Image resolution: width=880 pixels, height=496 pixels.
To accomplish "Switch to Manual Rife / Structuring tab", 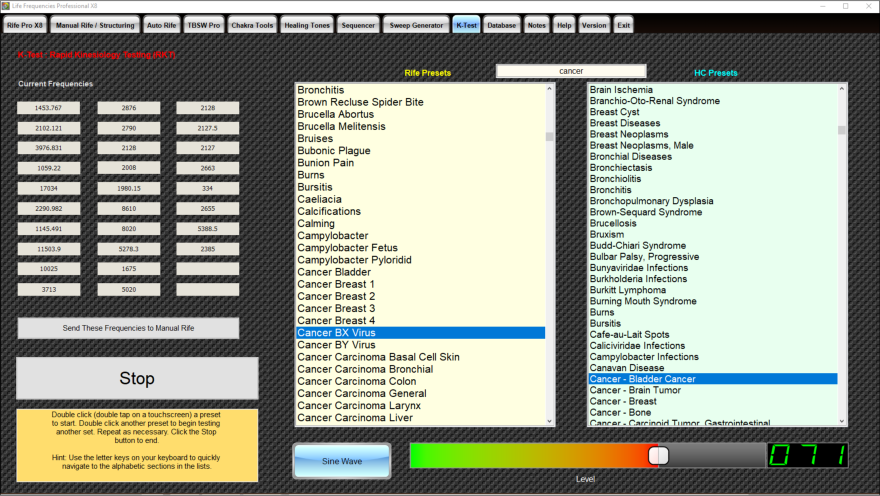I will tap(95, 25).
